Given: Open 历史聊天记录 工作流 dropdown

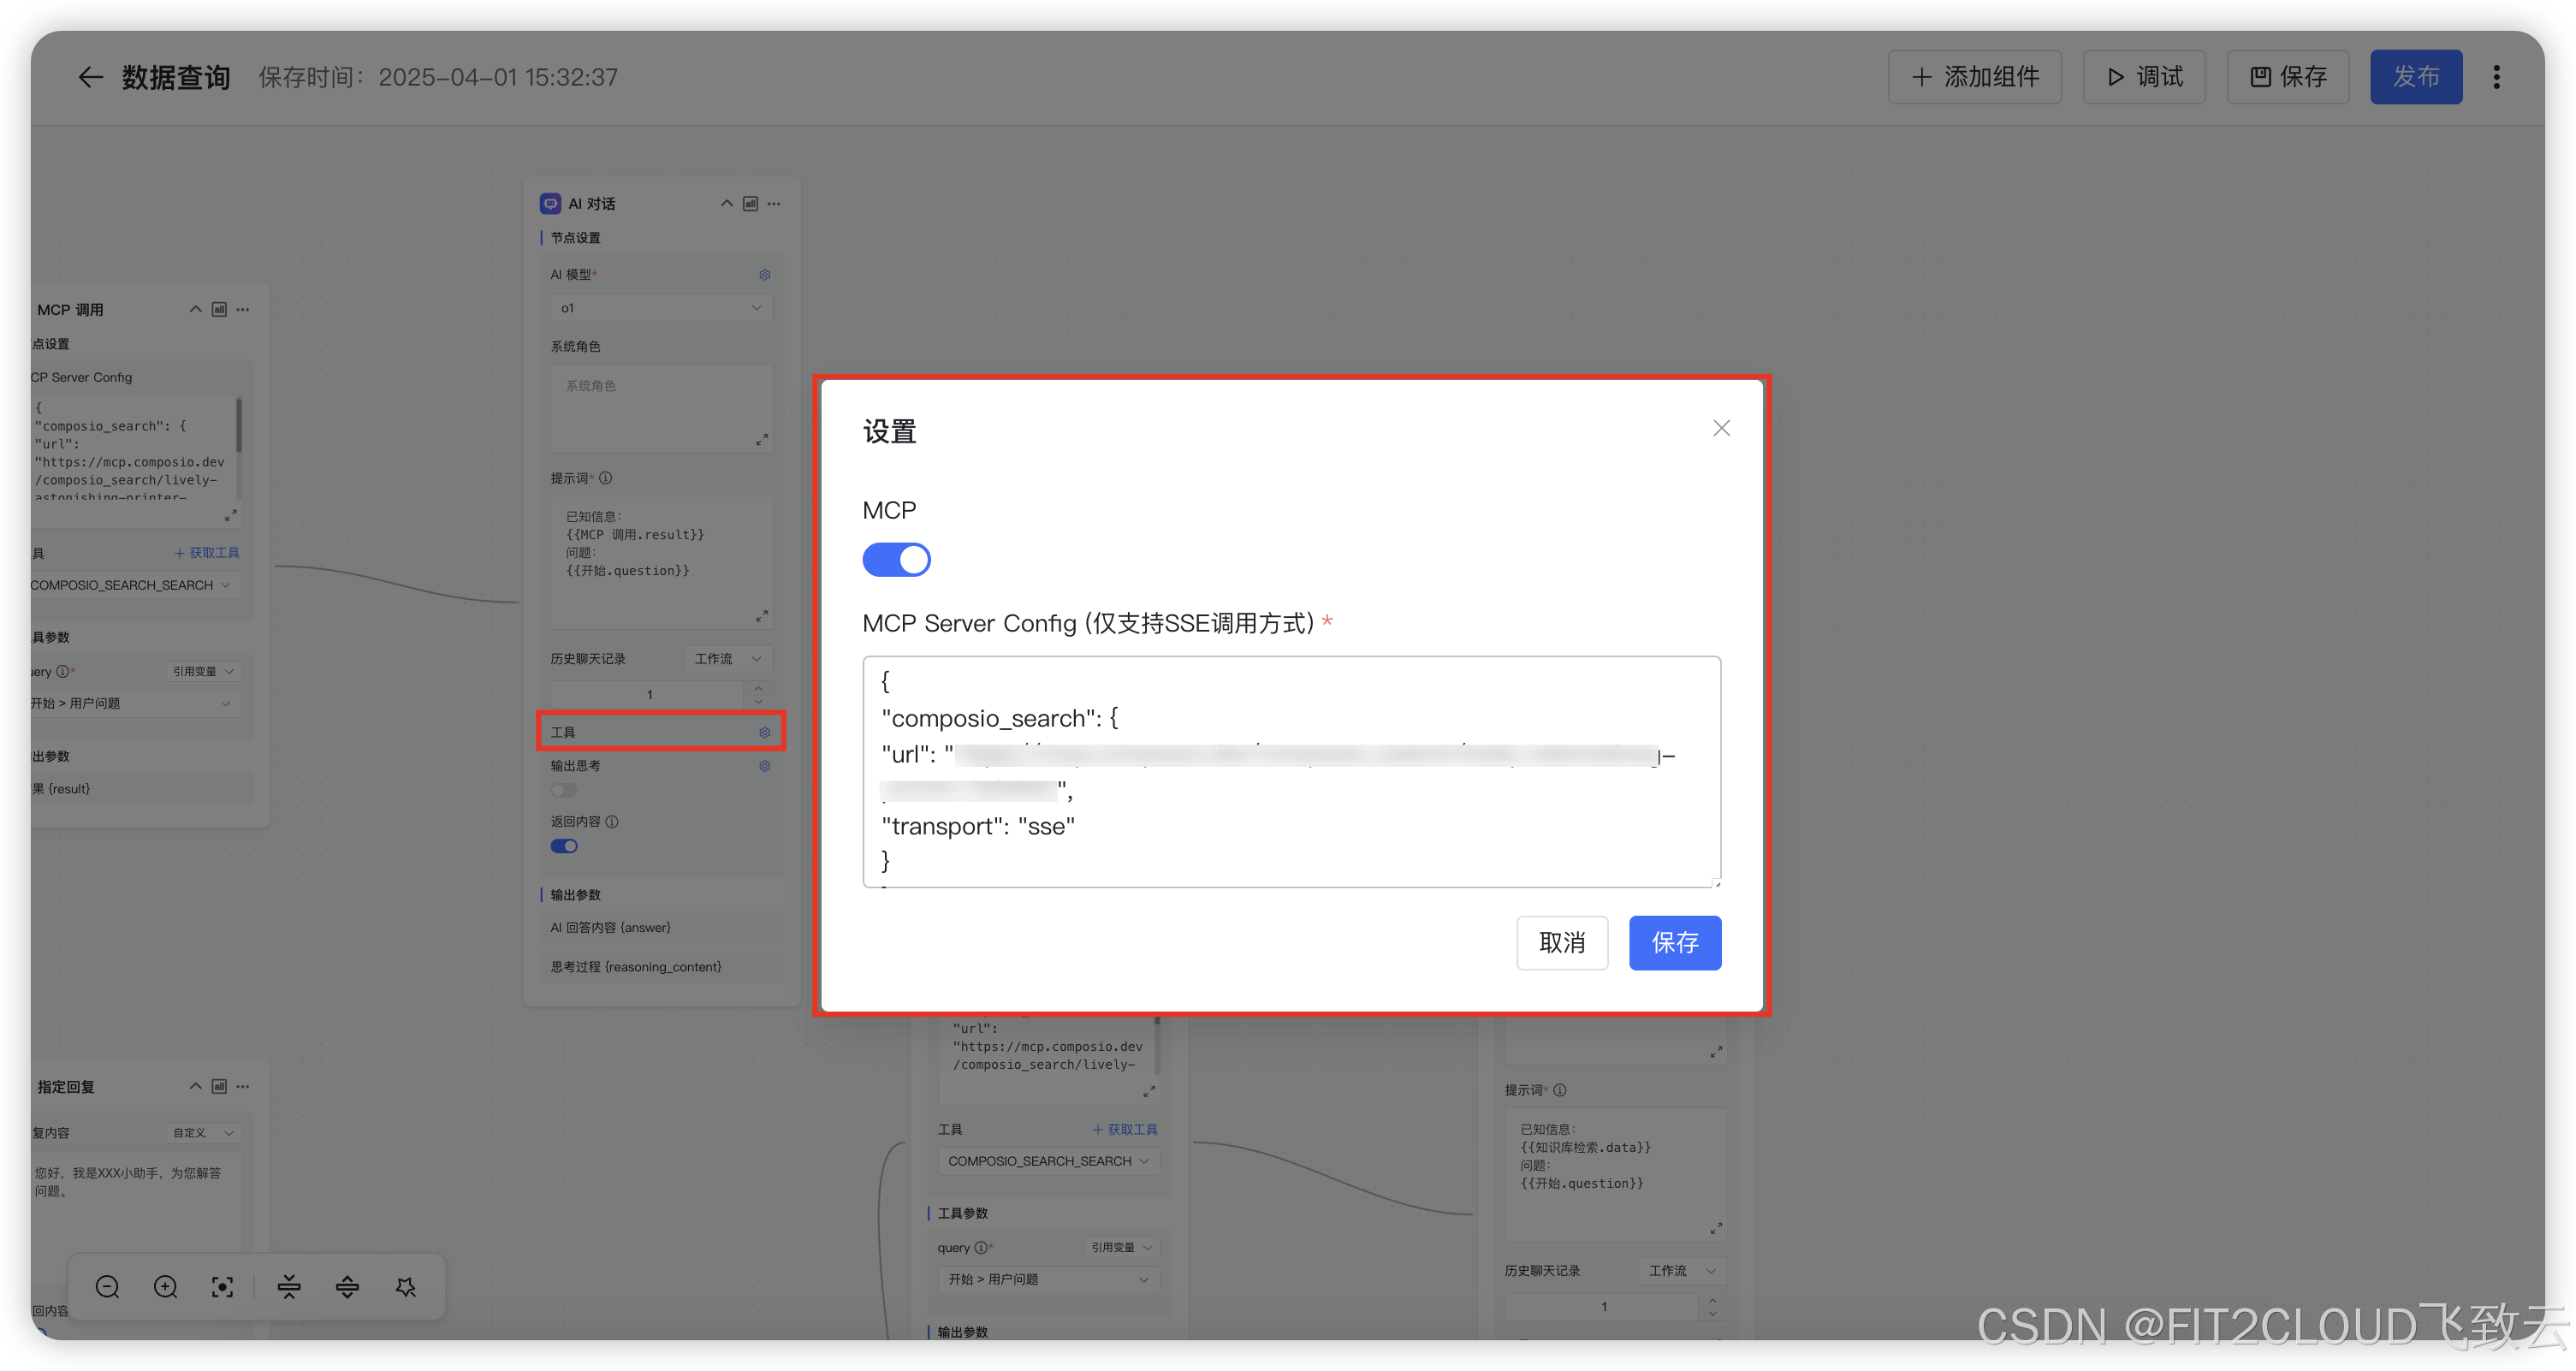Looking at the screenshot, I should click(728, 659).
